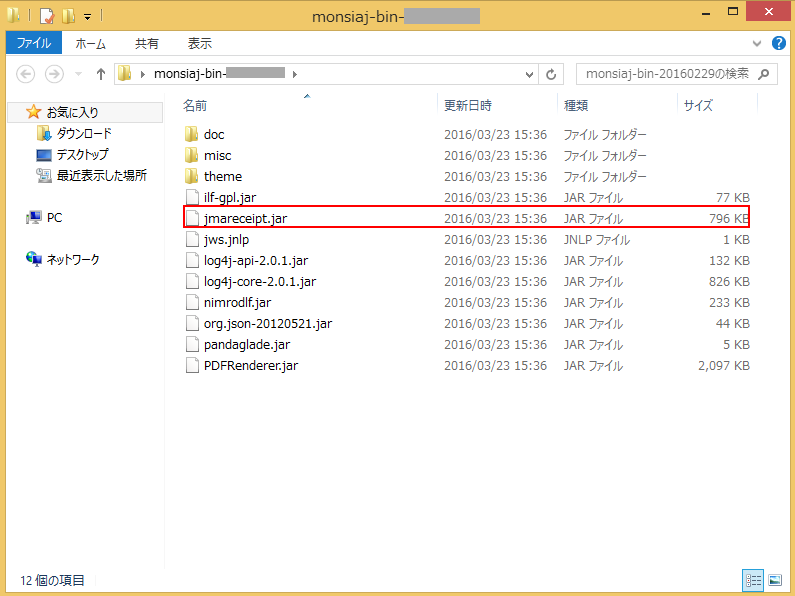
Task: Select the jws.jnlp file icon
Action: [192, 239]
